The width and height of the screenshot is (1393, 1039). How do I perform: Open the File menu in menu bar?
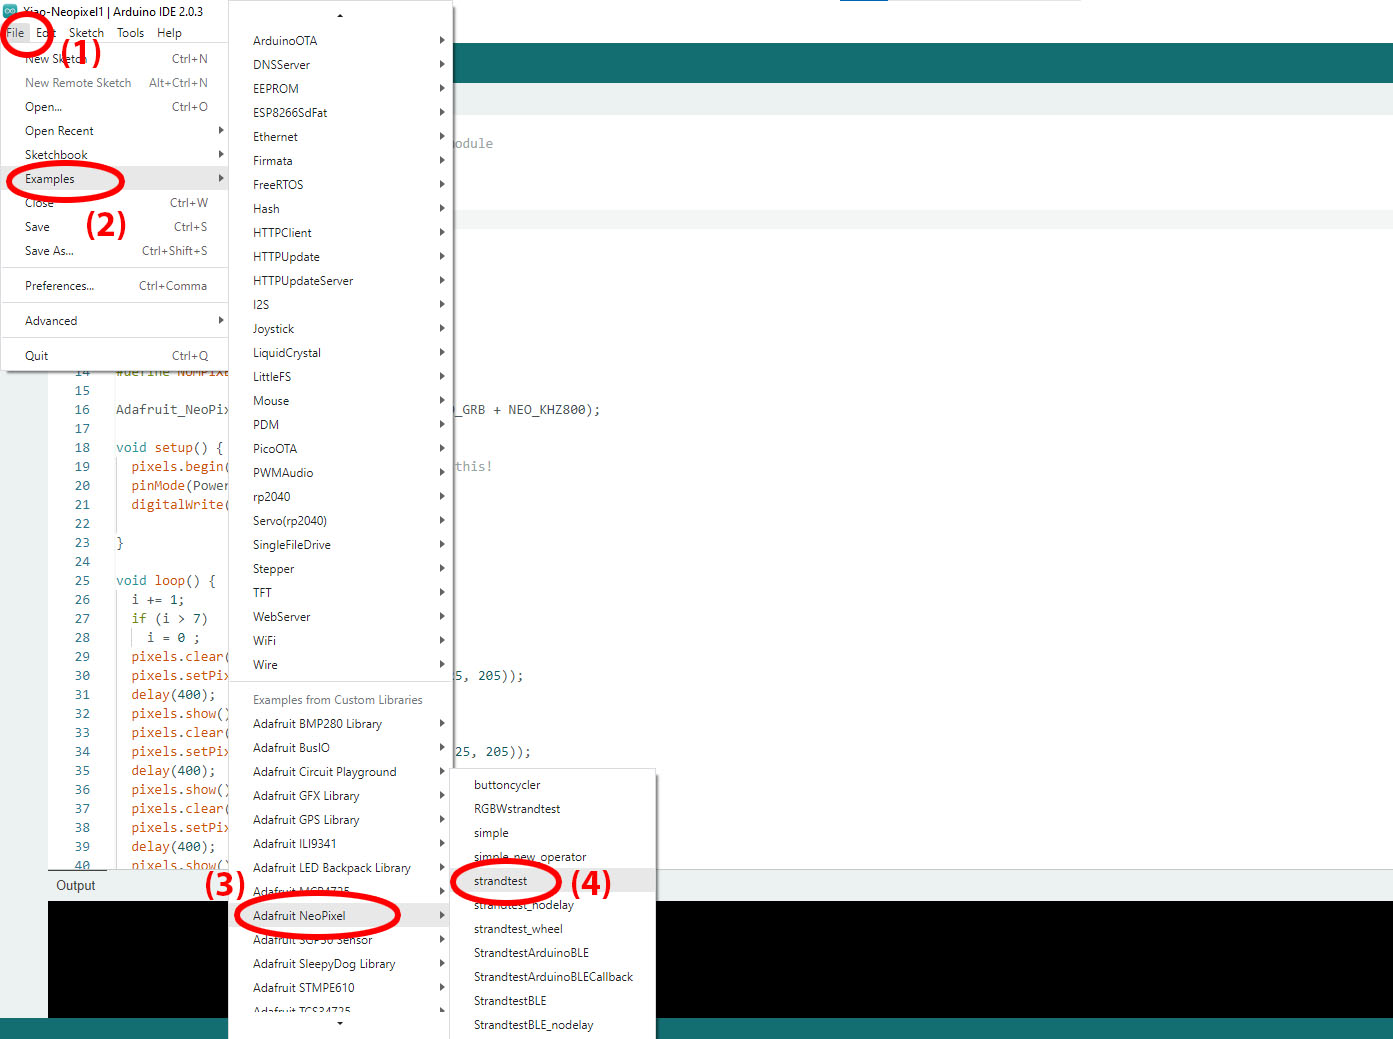pos(15,33)
